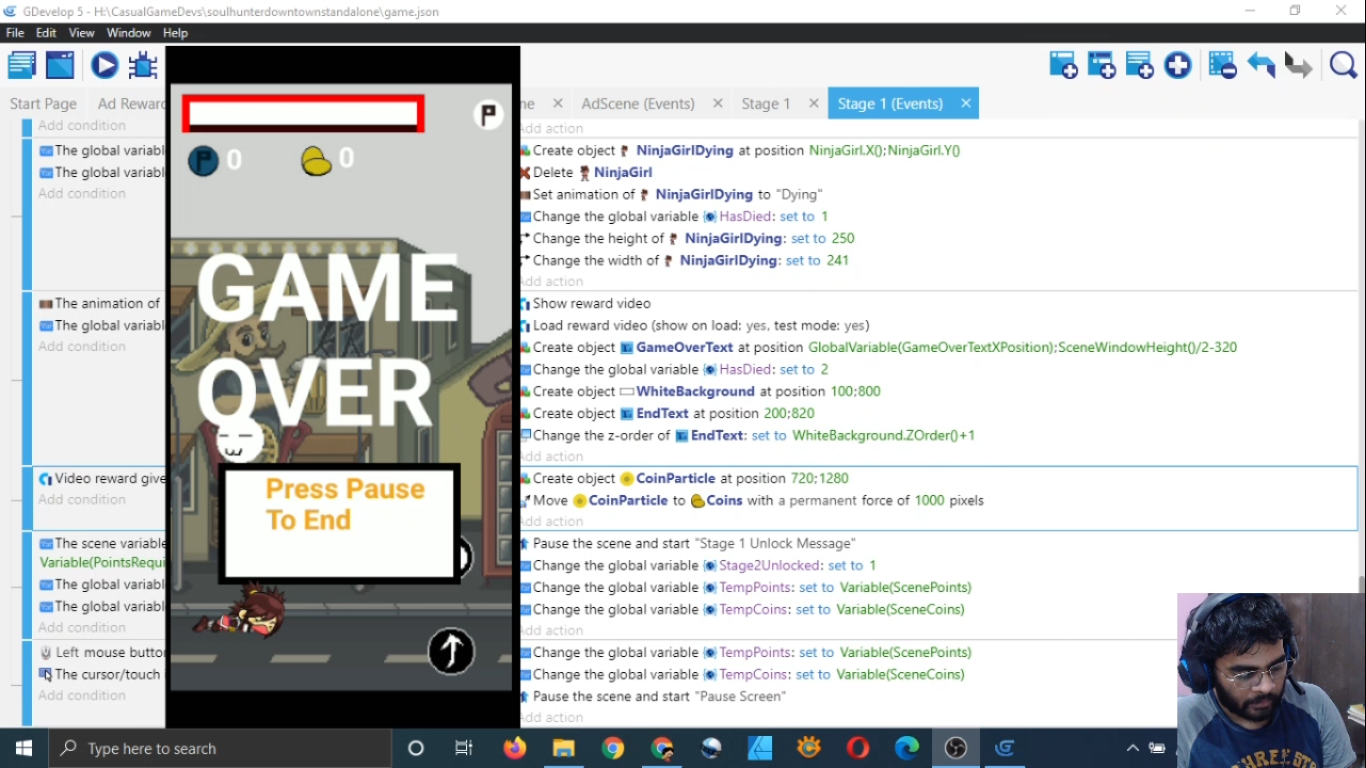Click the red health bar in preview
Screen dimensions: 1366x768
coord(303,114)
